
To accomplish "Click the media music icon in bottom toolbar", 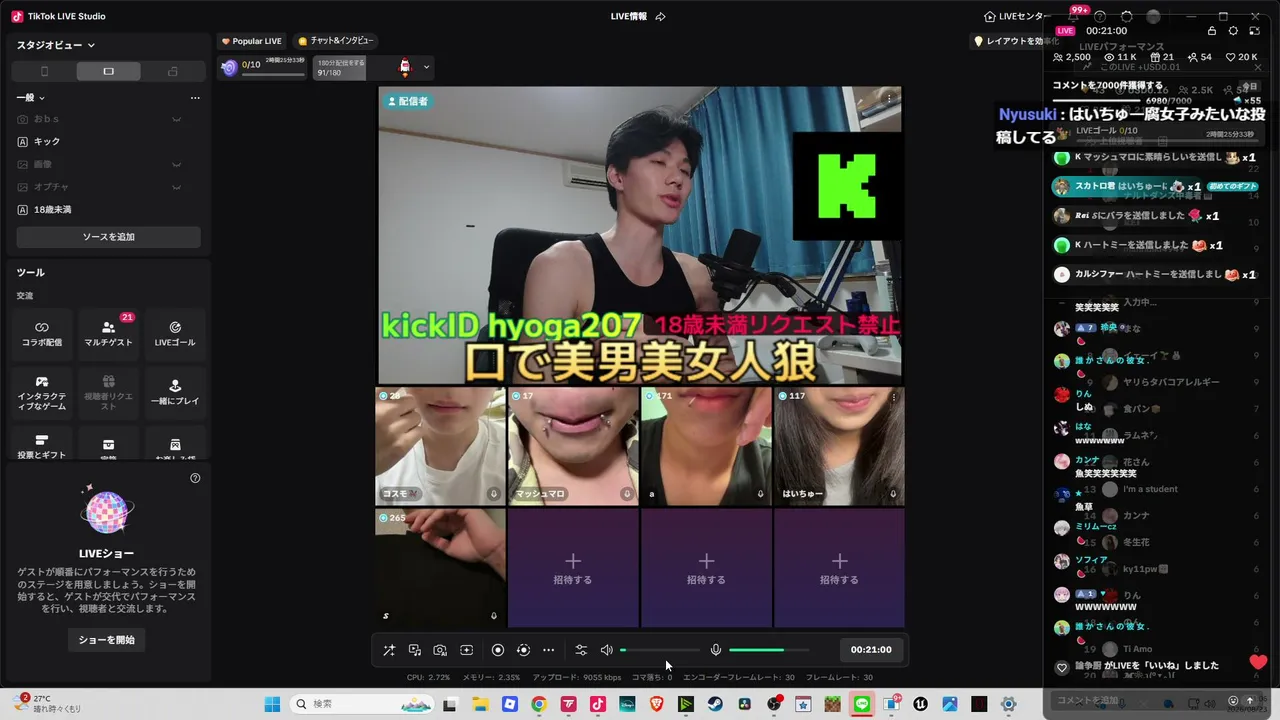I will pyautogui.click(x=415, y=650).
